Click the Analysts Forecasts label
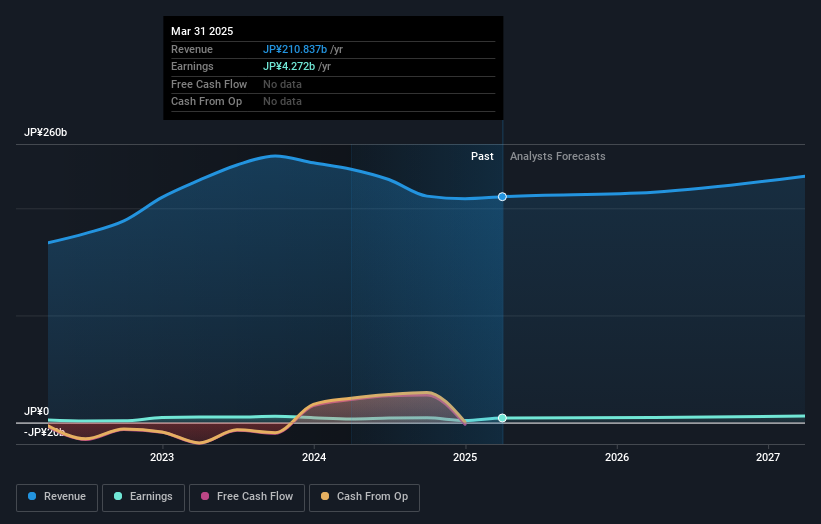This screenshot has width=821, height=524. 558,156
